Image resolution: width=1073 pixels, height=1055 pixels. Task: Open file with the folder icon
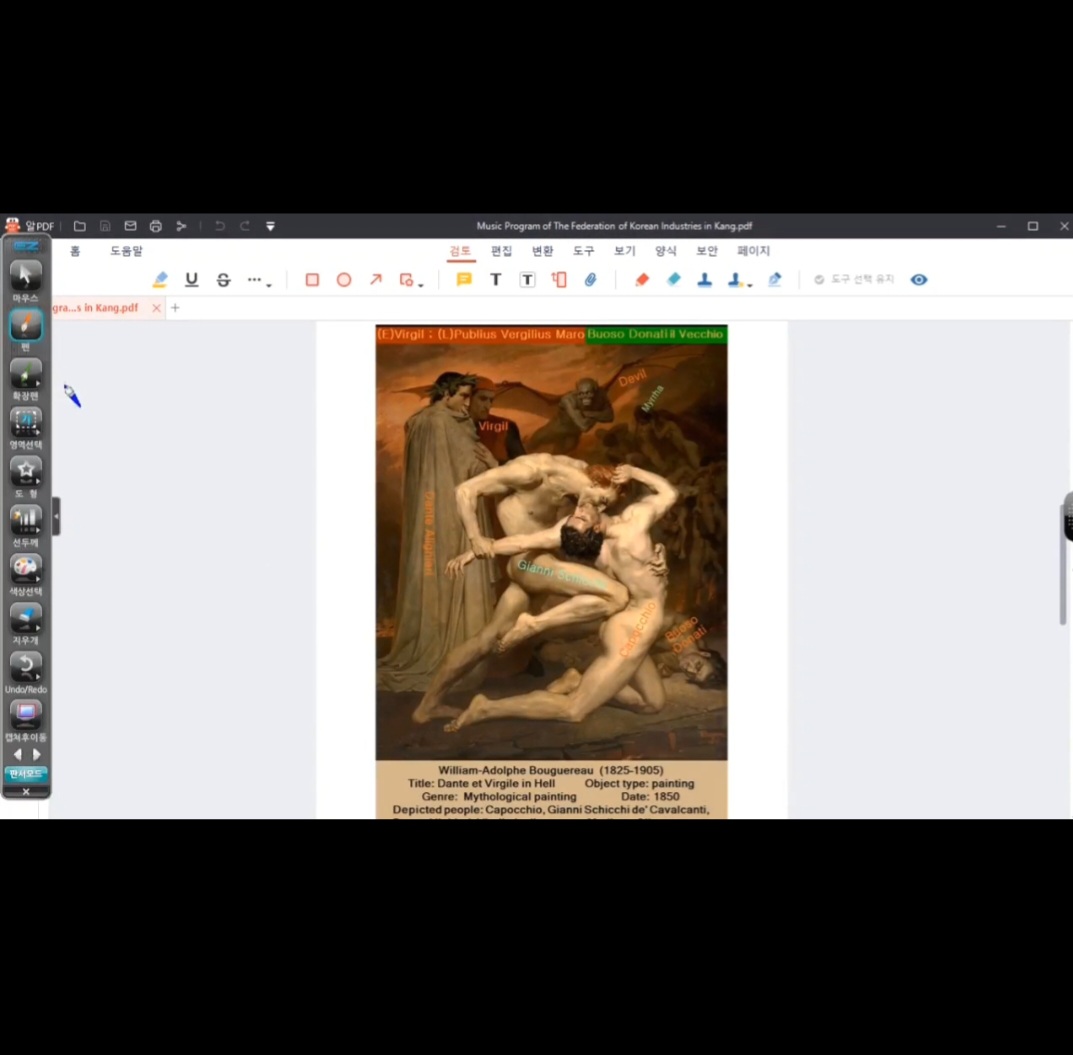(80, 226)
